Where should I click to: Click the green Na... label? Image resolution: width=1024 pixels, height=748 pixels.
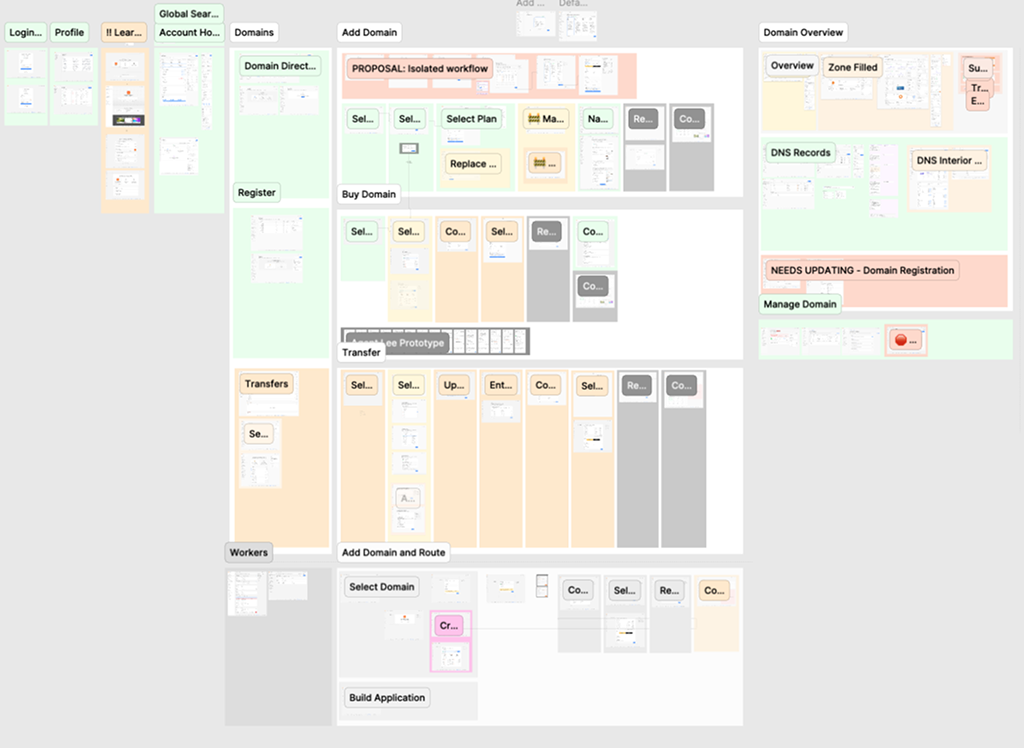598,119
